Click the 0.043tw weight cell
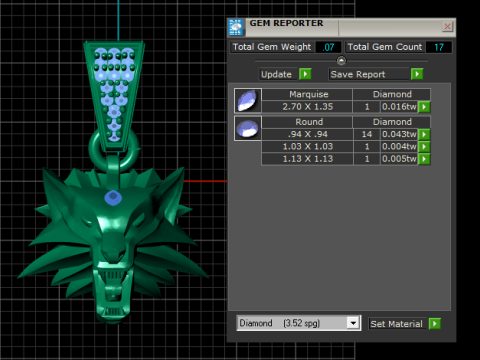480x360 pixels. click(399, 134)
